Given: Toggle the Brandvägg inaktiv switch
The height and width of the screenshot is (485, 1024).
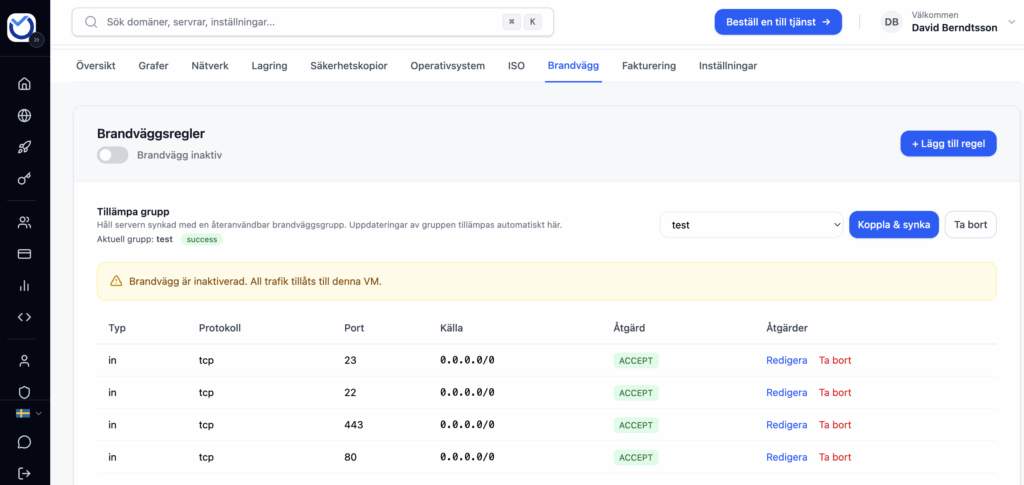Looking at the screenshot, I should point(113,155).
